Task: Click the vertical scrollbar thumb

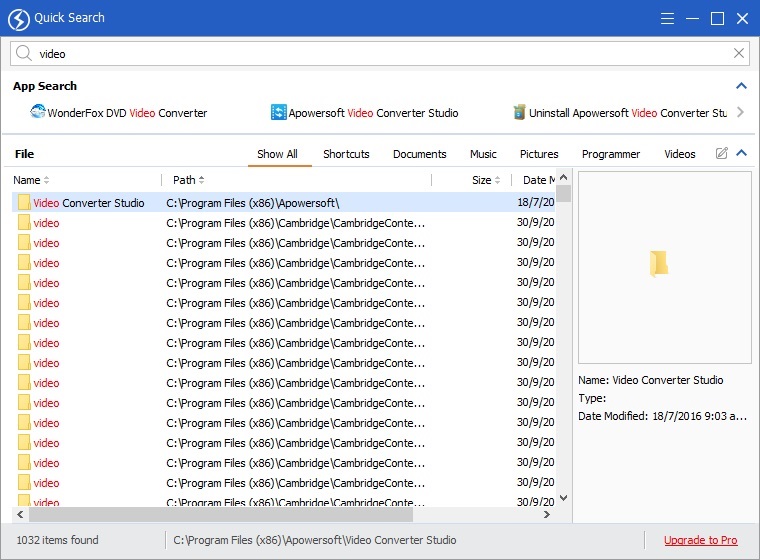Action: click(563, 193)
